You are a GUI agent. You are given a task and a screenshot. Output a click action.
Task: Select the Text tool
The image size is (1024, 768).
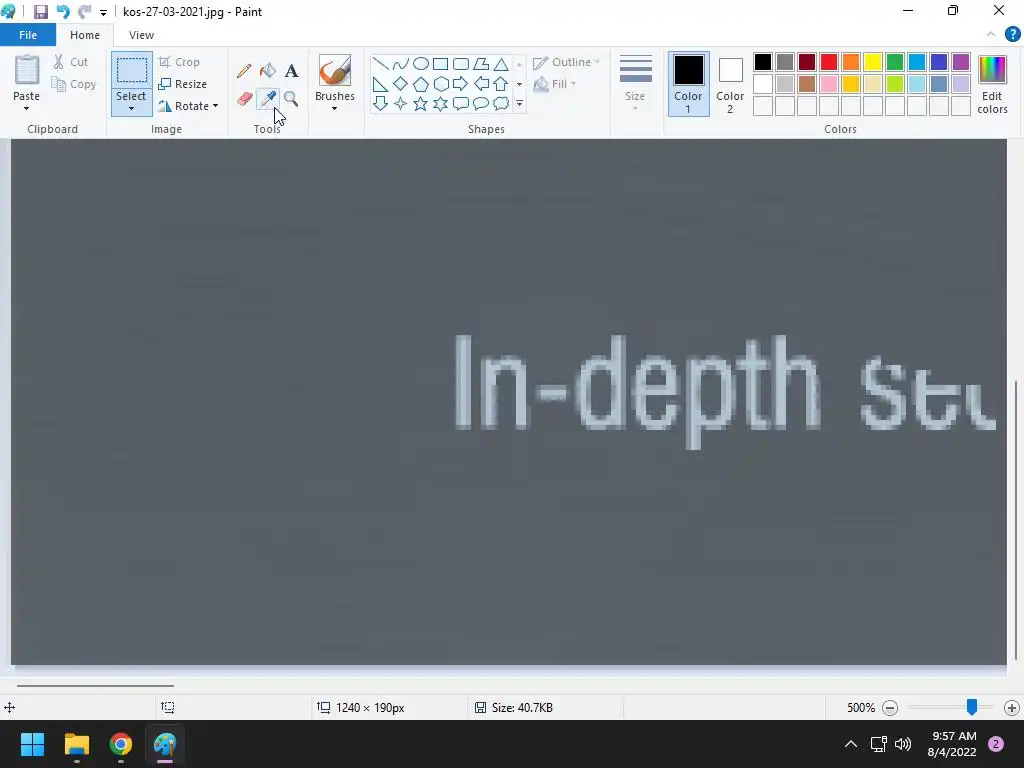pos(291,71)
